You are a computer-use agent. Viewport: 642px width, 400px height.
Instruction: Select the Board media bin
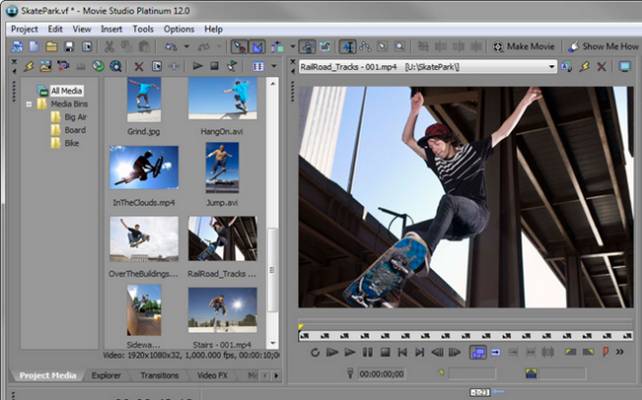coord(75,130)
